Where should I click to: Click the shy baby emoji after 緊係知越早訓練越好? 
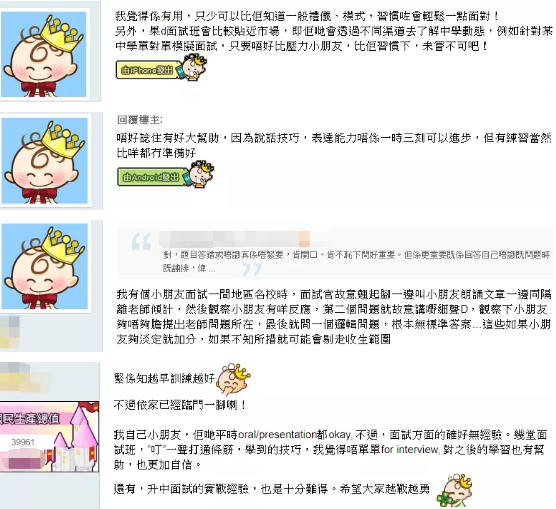point(233,380)
